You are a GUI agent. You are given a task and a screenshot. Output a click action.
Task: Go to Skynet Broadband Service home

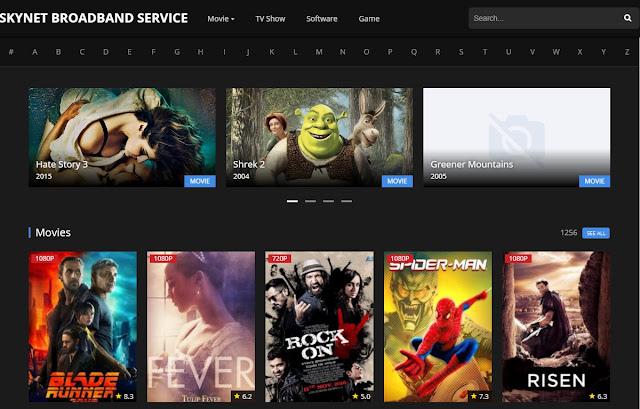(94, 18)
